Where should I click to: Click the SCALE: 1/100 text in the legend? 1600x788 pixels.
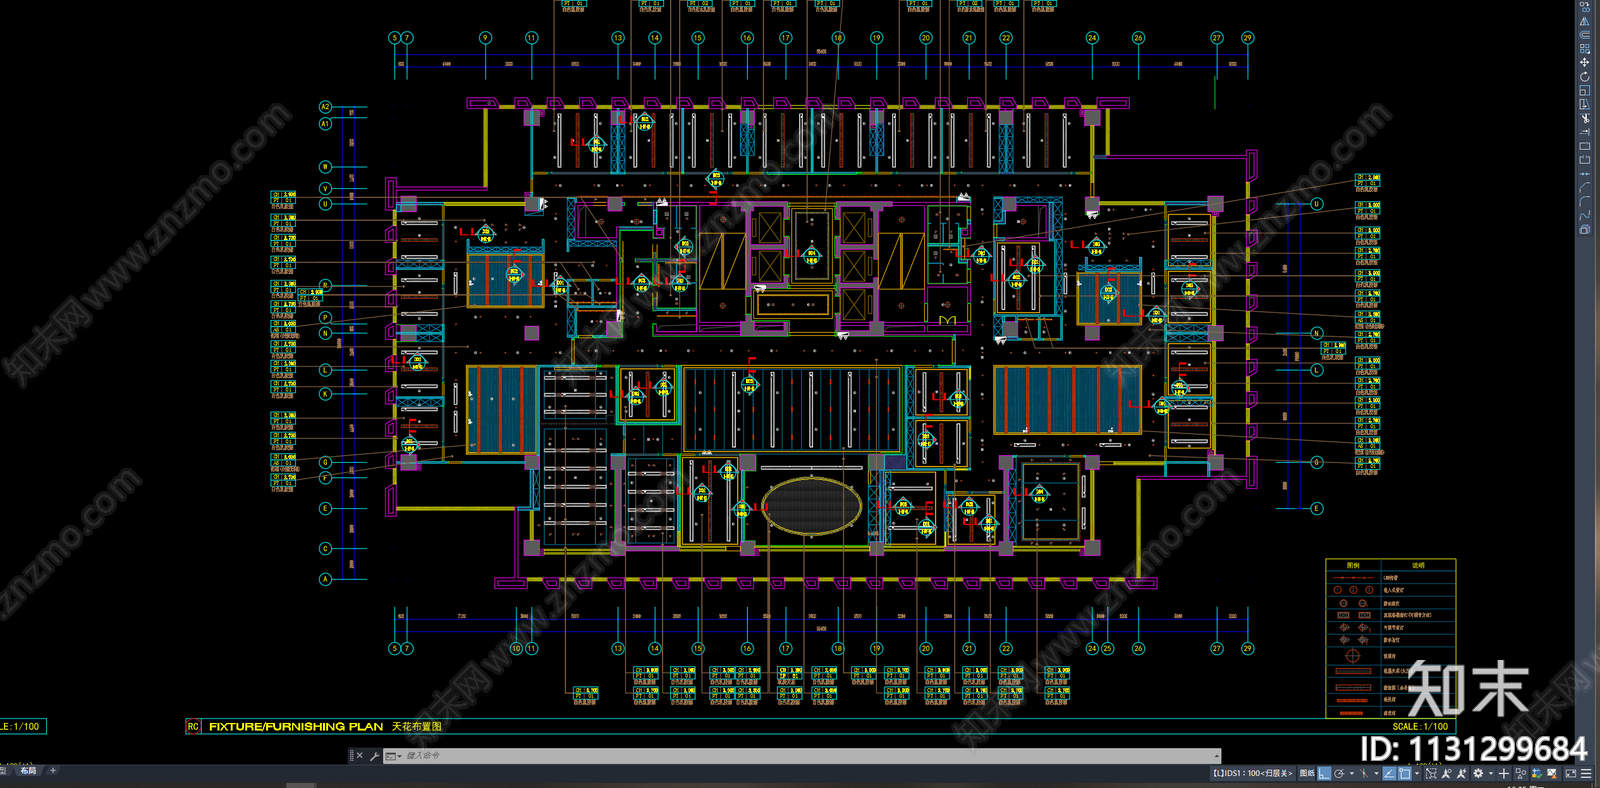(1420, 727)
